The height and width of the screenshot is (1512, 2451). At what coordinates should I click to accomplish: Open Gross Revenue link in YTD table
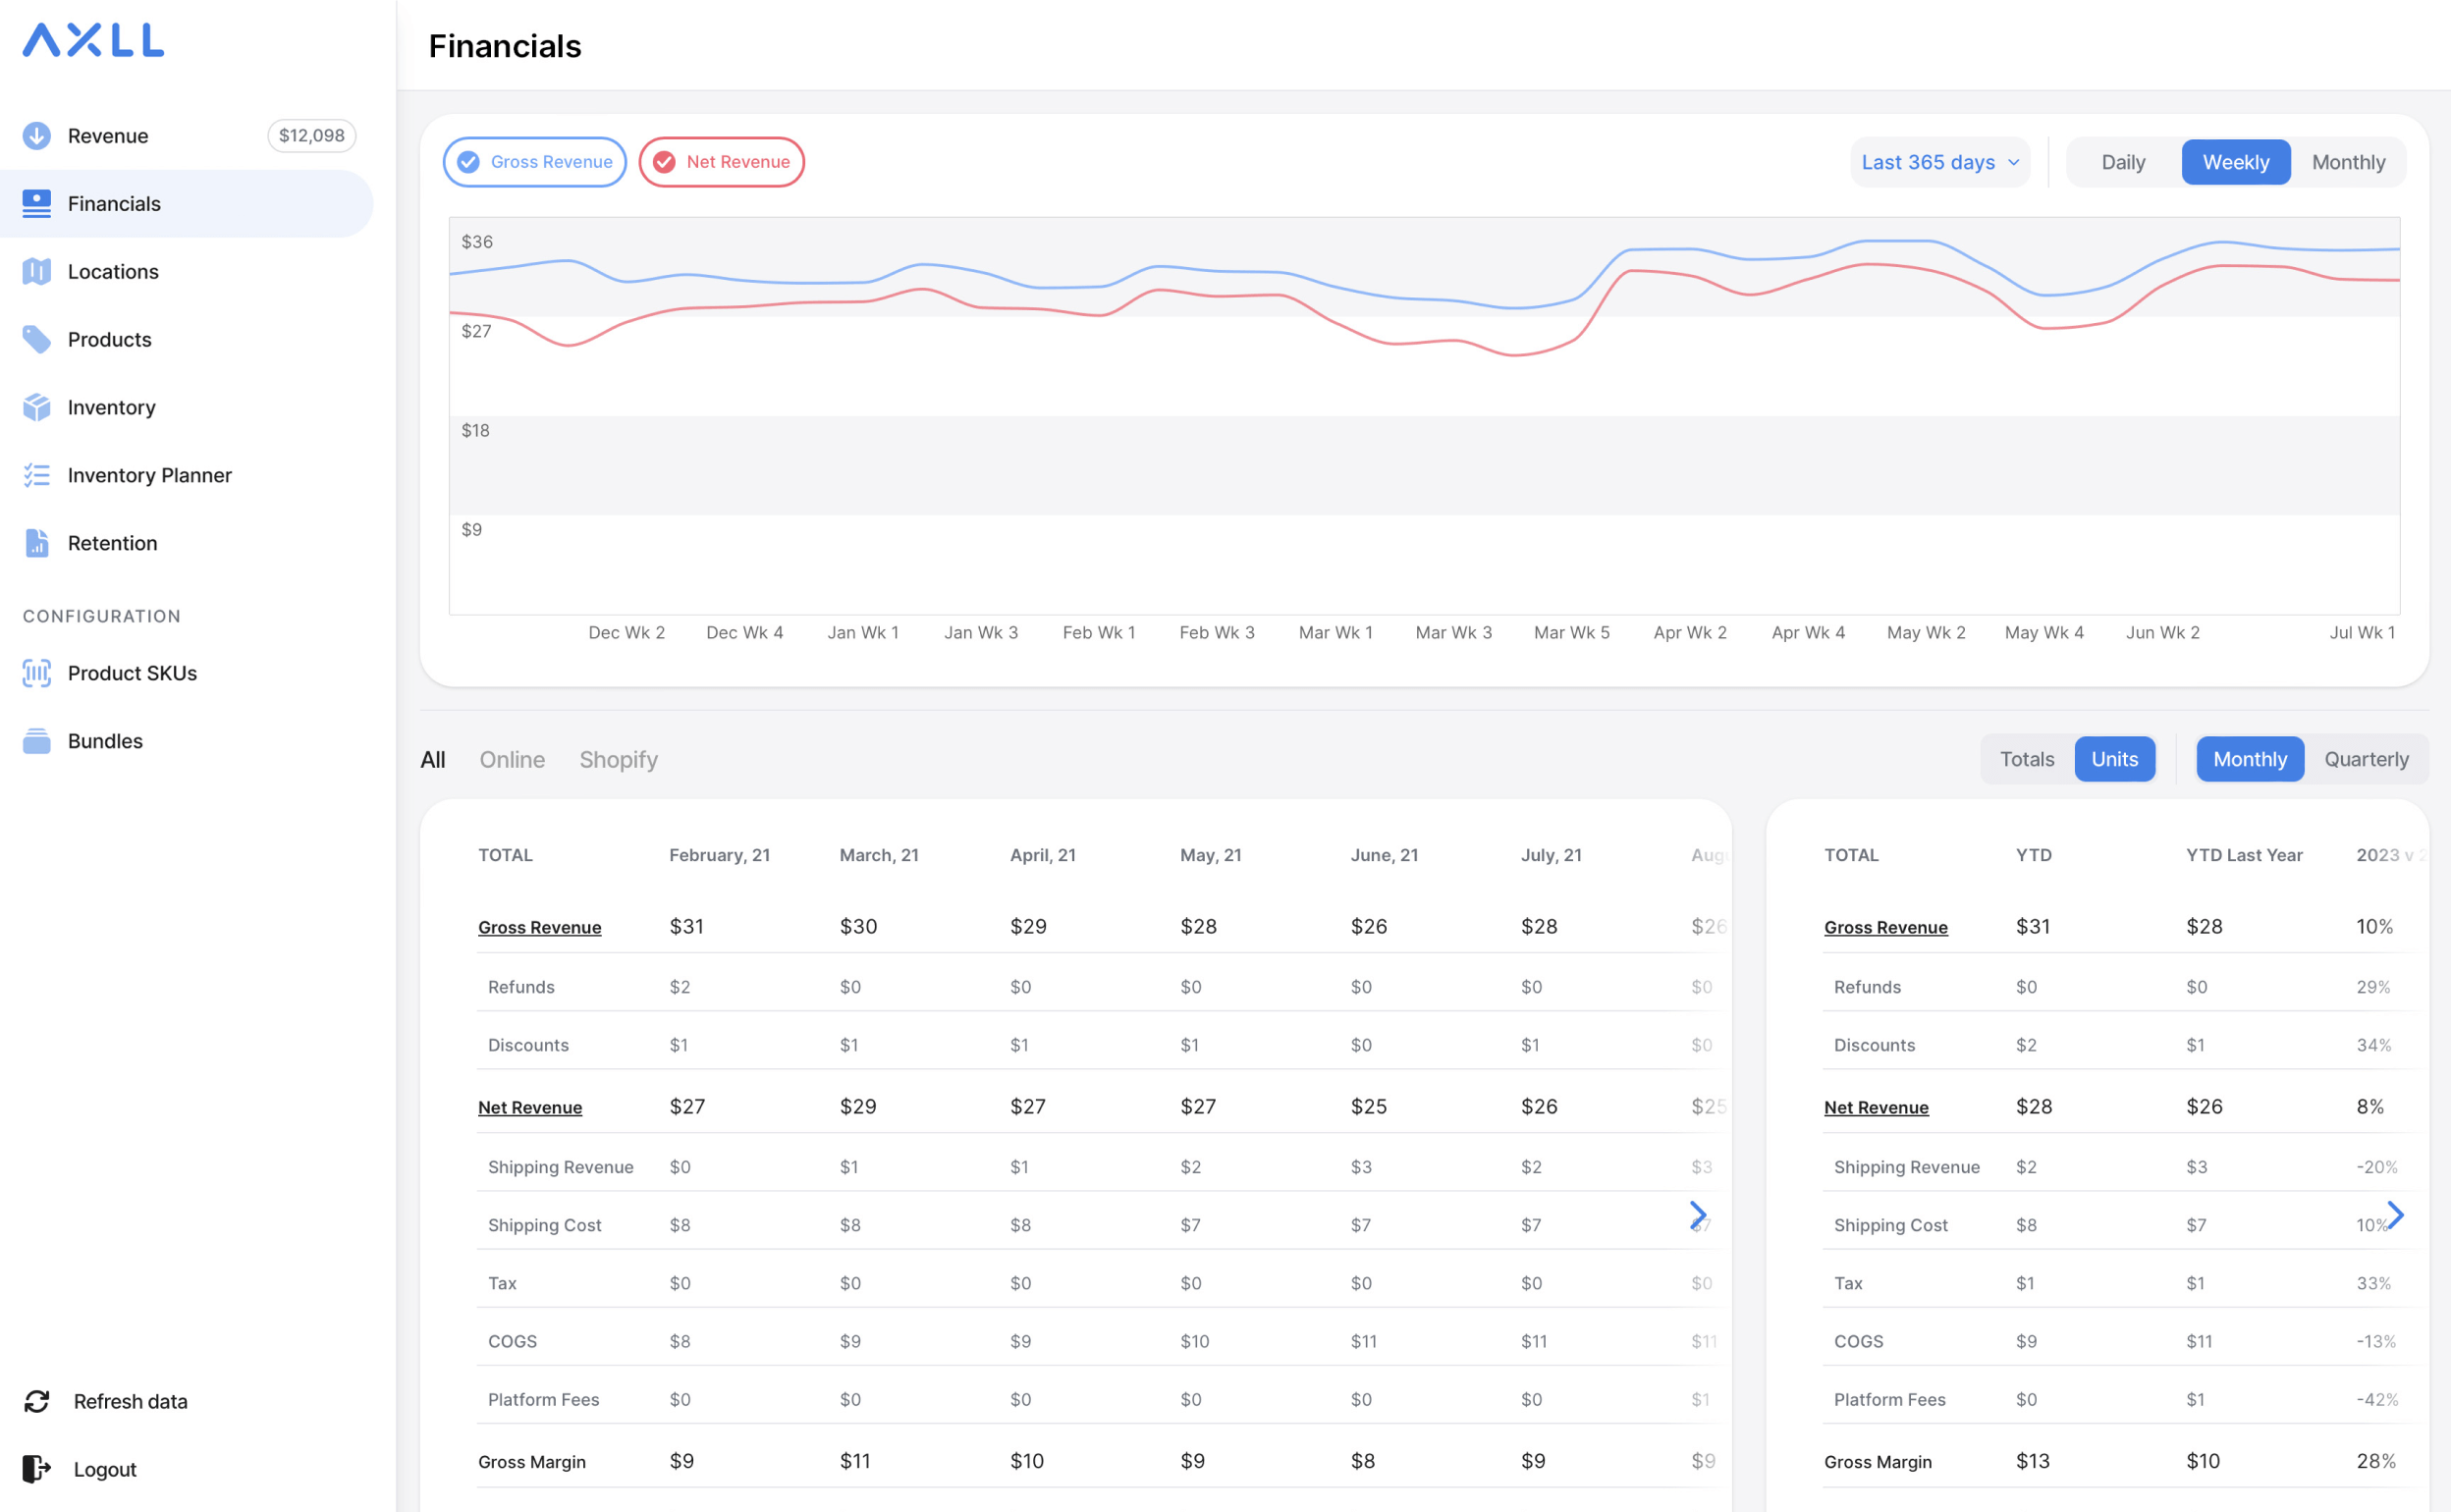point(1886,927)
